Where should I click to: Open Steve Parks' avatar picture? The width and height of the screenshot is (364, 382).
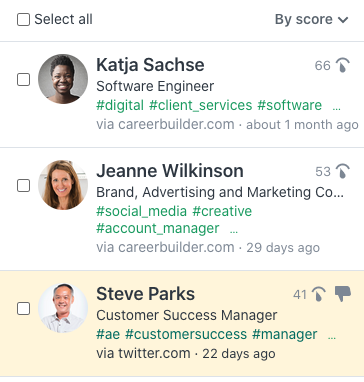(63, 308)
